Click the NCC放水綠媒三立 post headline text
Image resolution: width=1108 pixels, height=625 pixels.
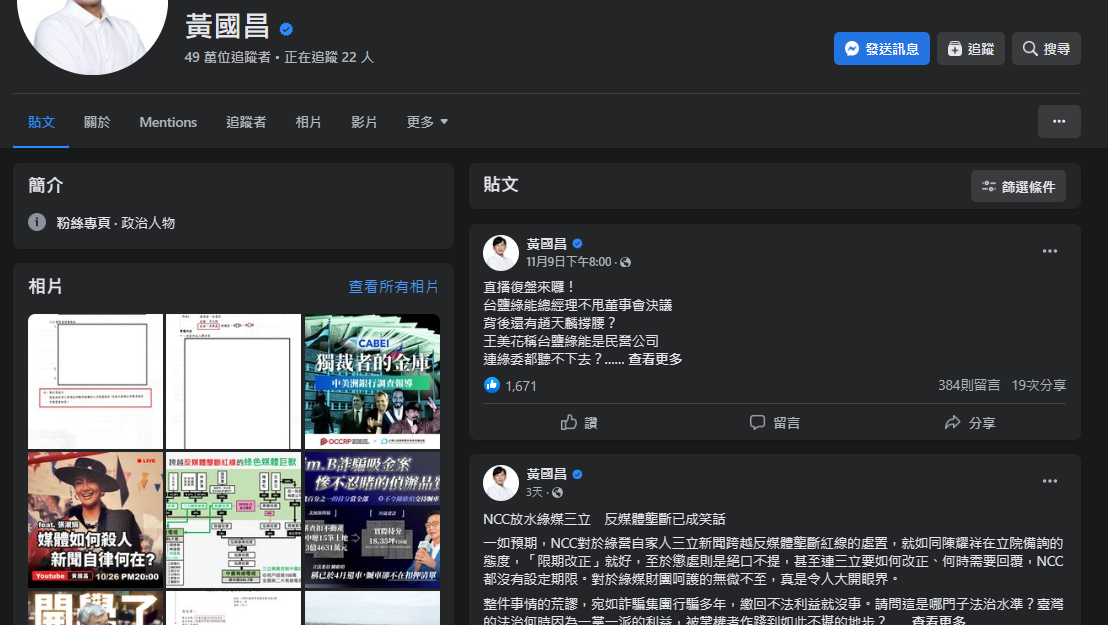604,519
